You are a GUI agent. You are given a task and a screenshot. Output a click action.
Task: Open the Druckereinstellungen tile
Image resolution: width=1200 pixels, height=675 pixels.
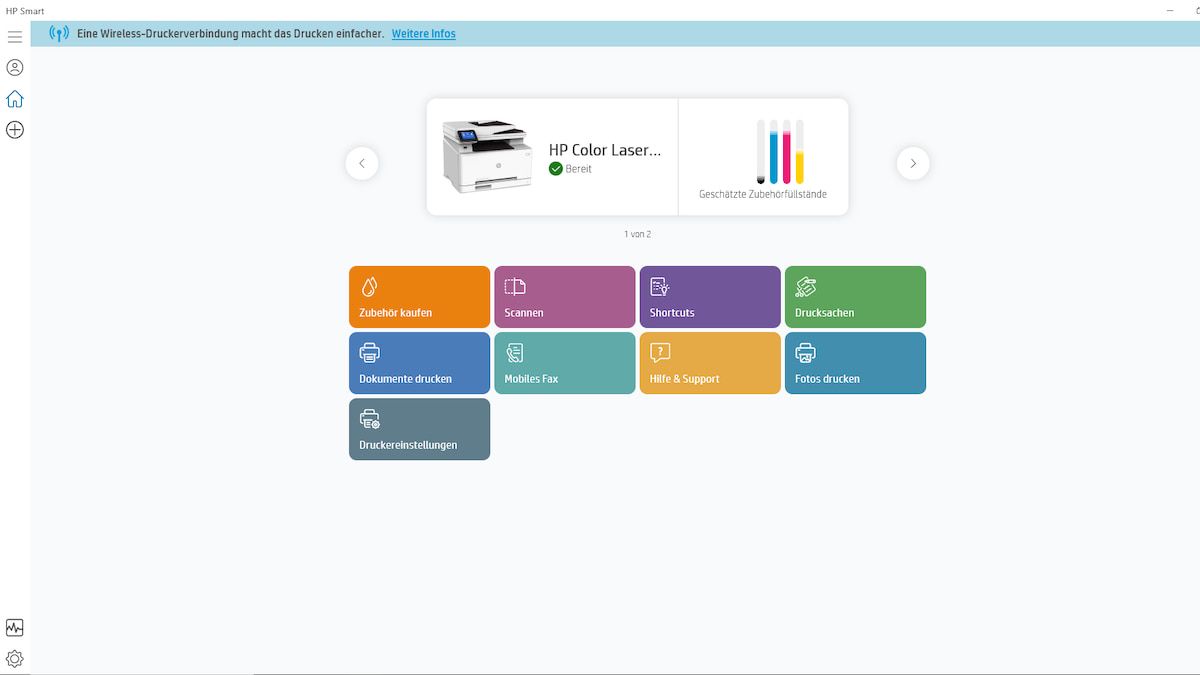419,429
